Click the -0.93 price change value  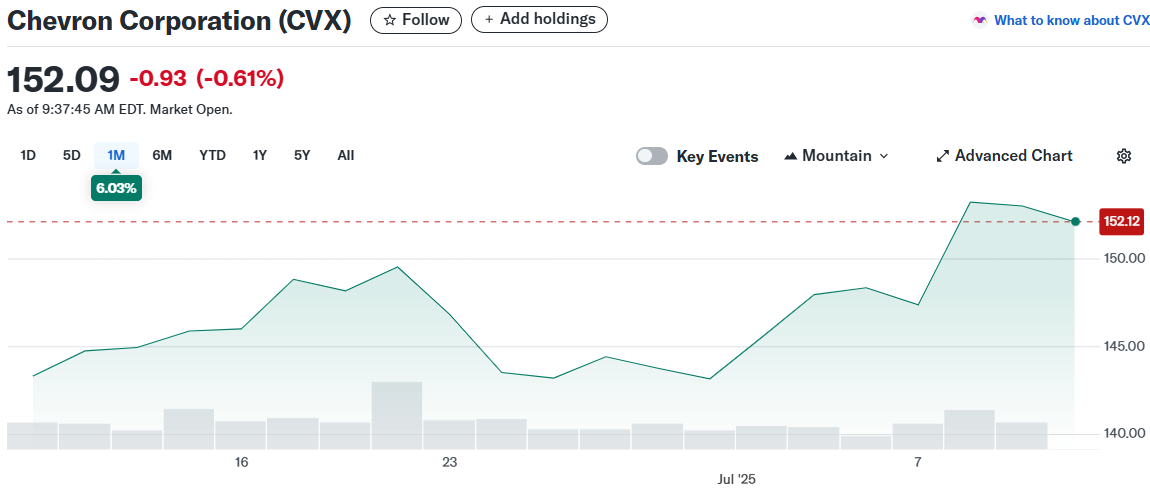[158, 78]
